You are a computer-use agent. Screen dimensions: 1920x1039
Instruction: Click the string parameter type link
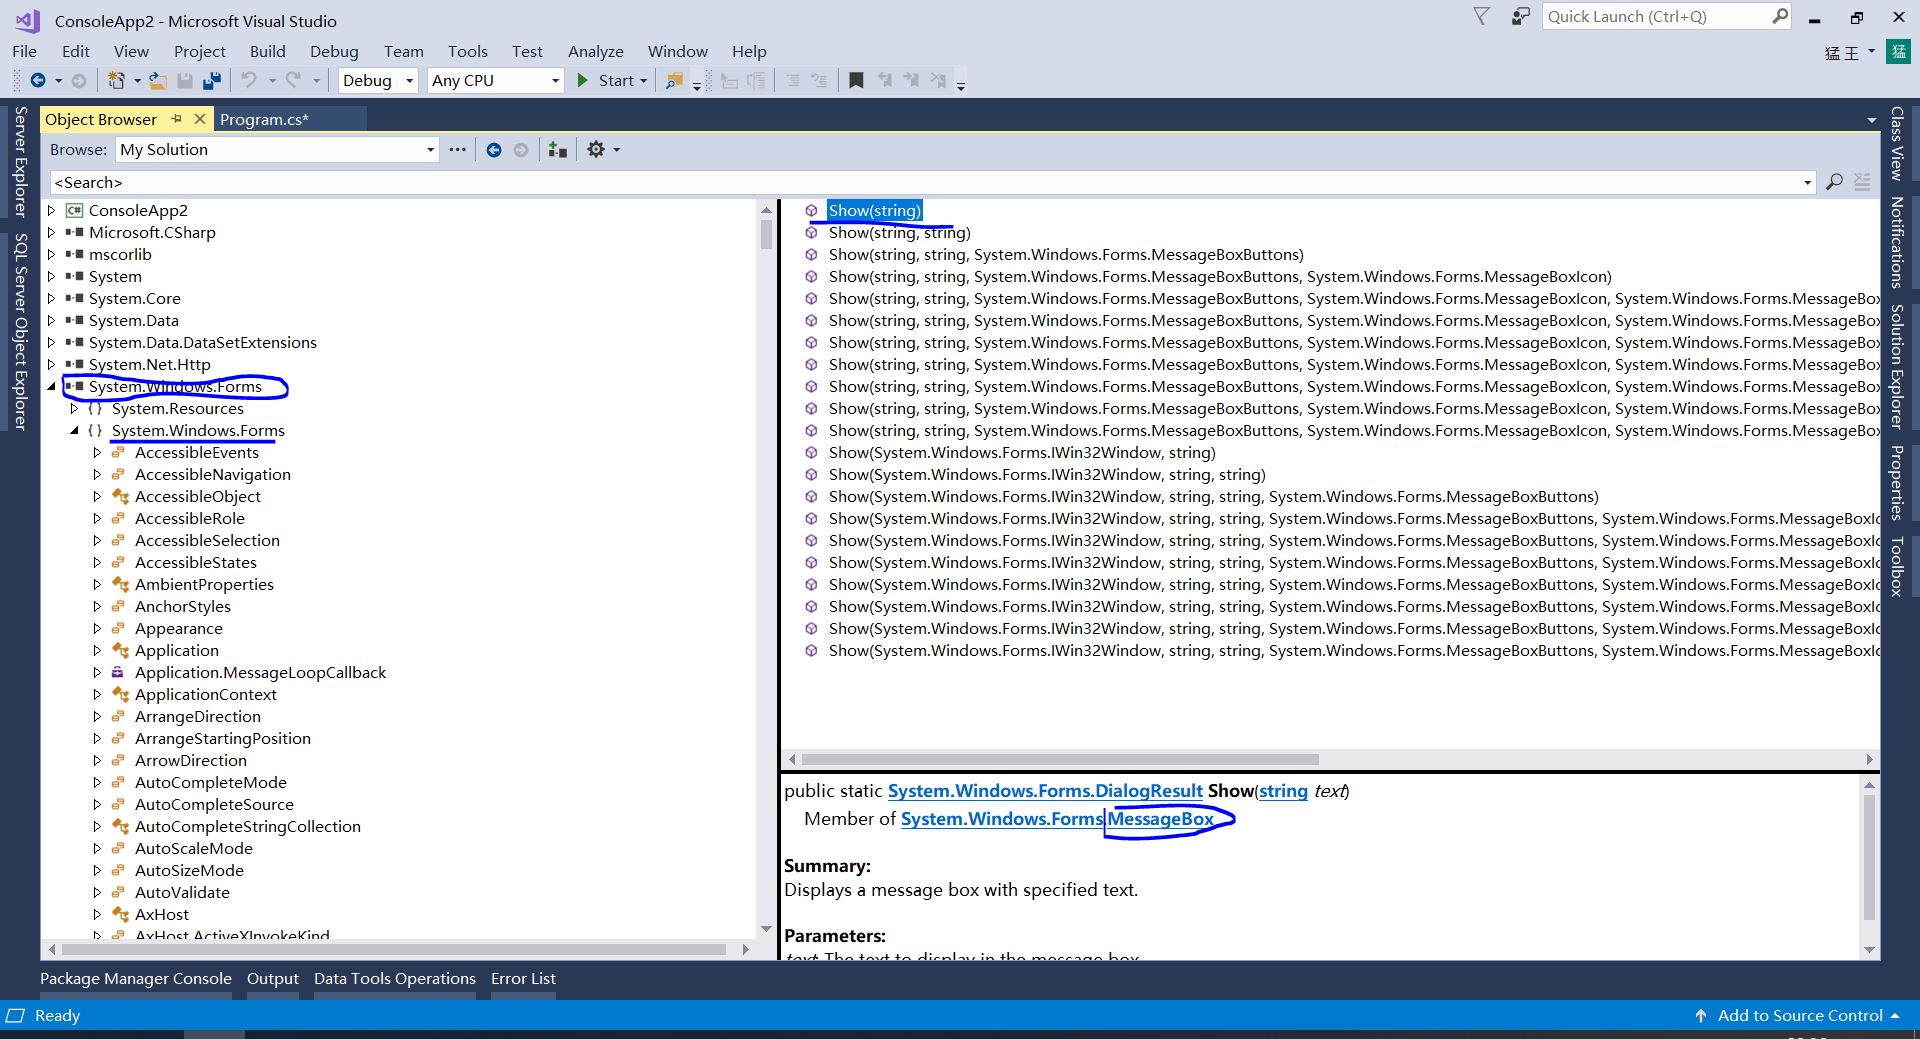pos(1283,791)
